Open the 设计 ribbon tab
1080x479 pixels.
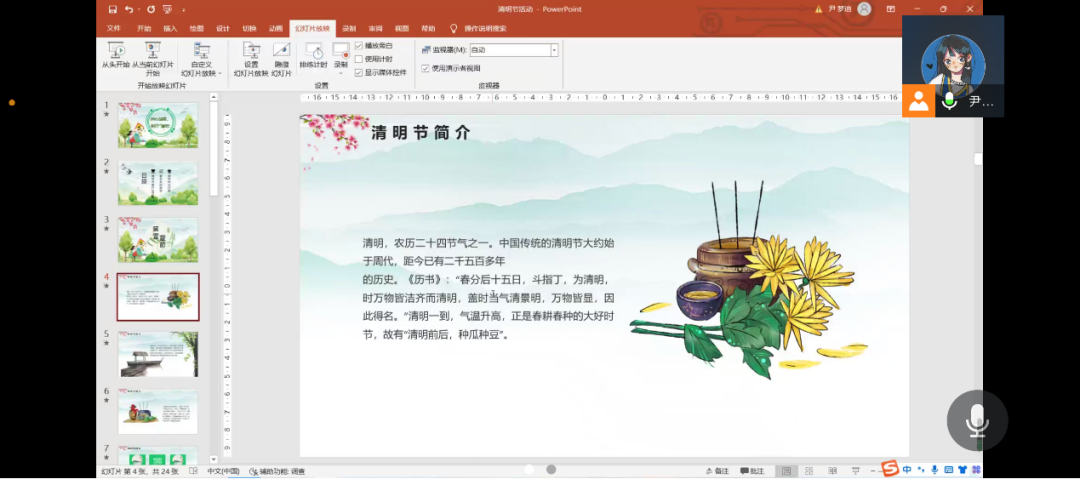[x=223, y=29]
